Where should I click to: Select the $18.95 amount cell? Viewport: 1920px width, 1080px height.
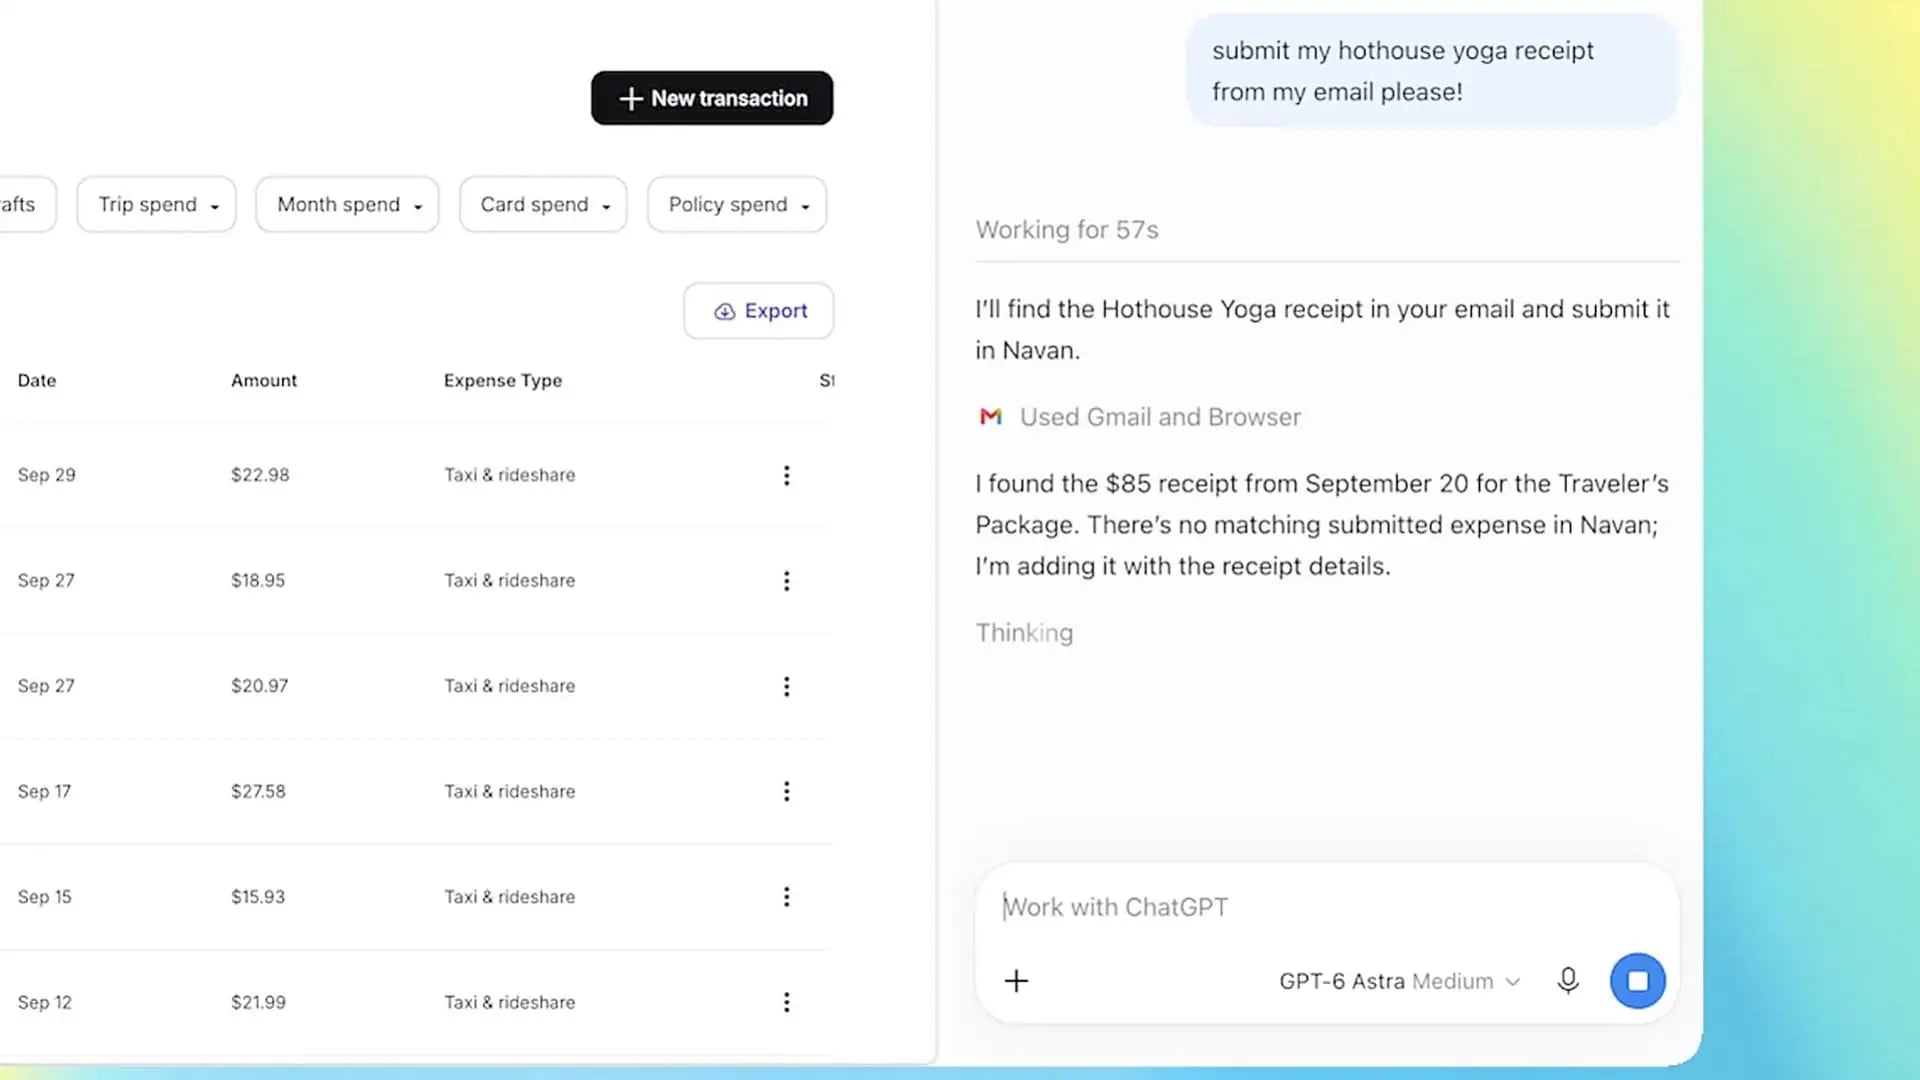[x=258, y=581]
